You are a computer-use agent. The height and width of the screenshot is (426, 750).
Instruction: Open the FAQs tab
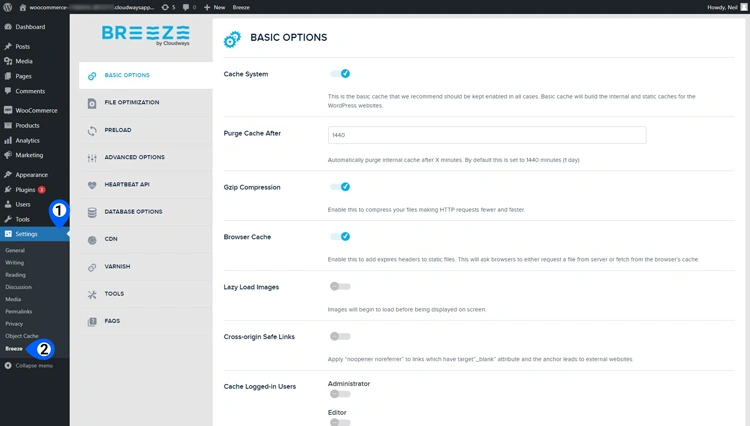113,322
